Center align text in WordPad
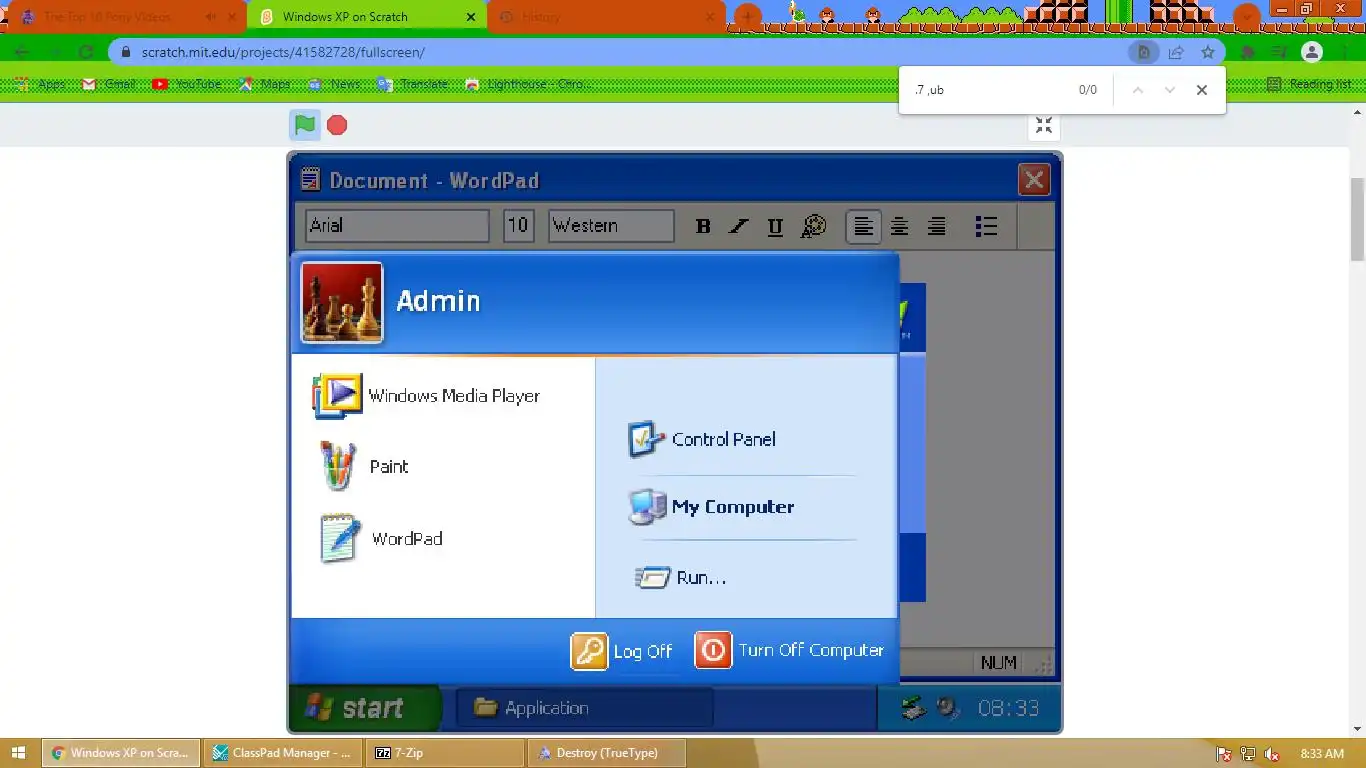This screenshot has width=1366, height=768. [900, 226]
